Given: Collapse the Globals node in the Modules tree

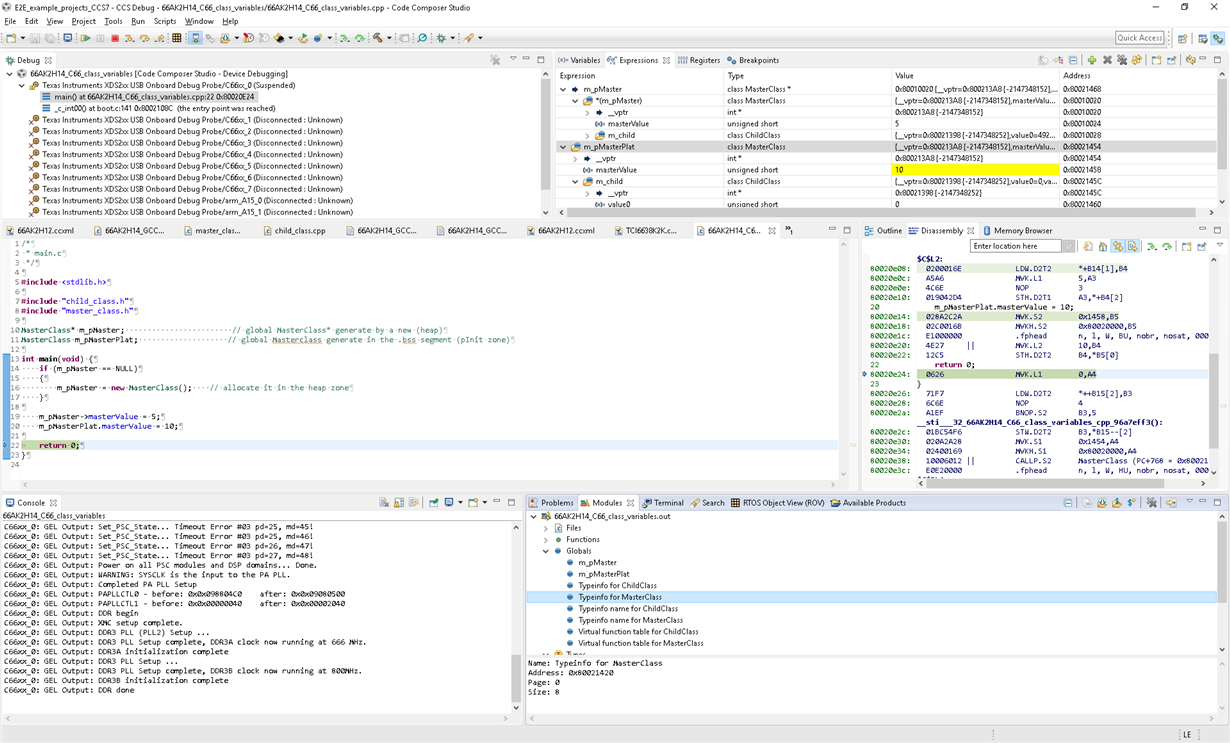Looking at the screenshot, I should tap(546, 551).
